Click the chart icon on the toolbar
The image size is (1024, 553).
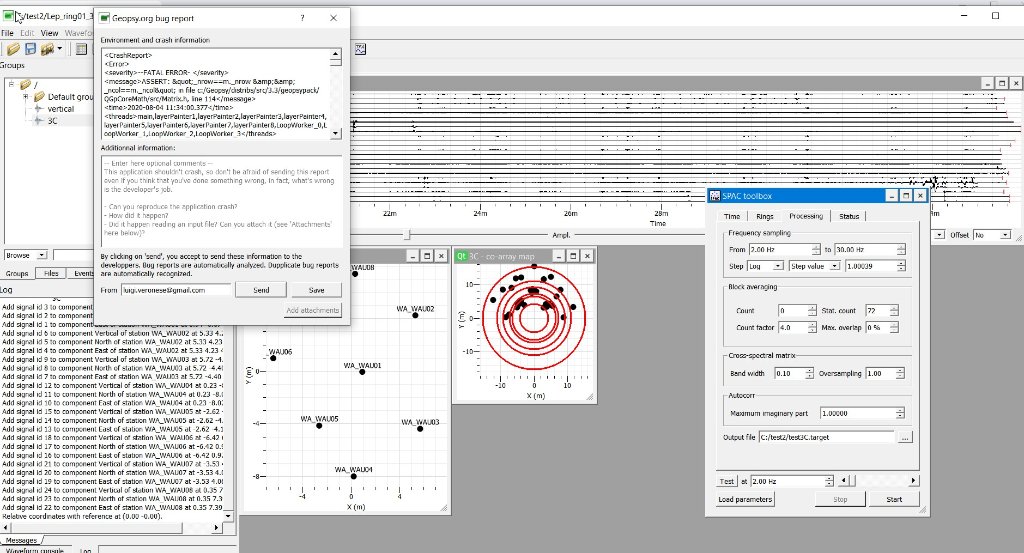coord(360,48)
